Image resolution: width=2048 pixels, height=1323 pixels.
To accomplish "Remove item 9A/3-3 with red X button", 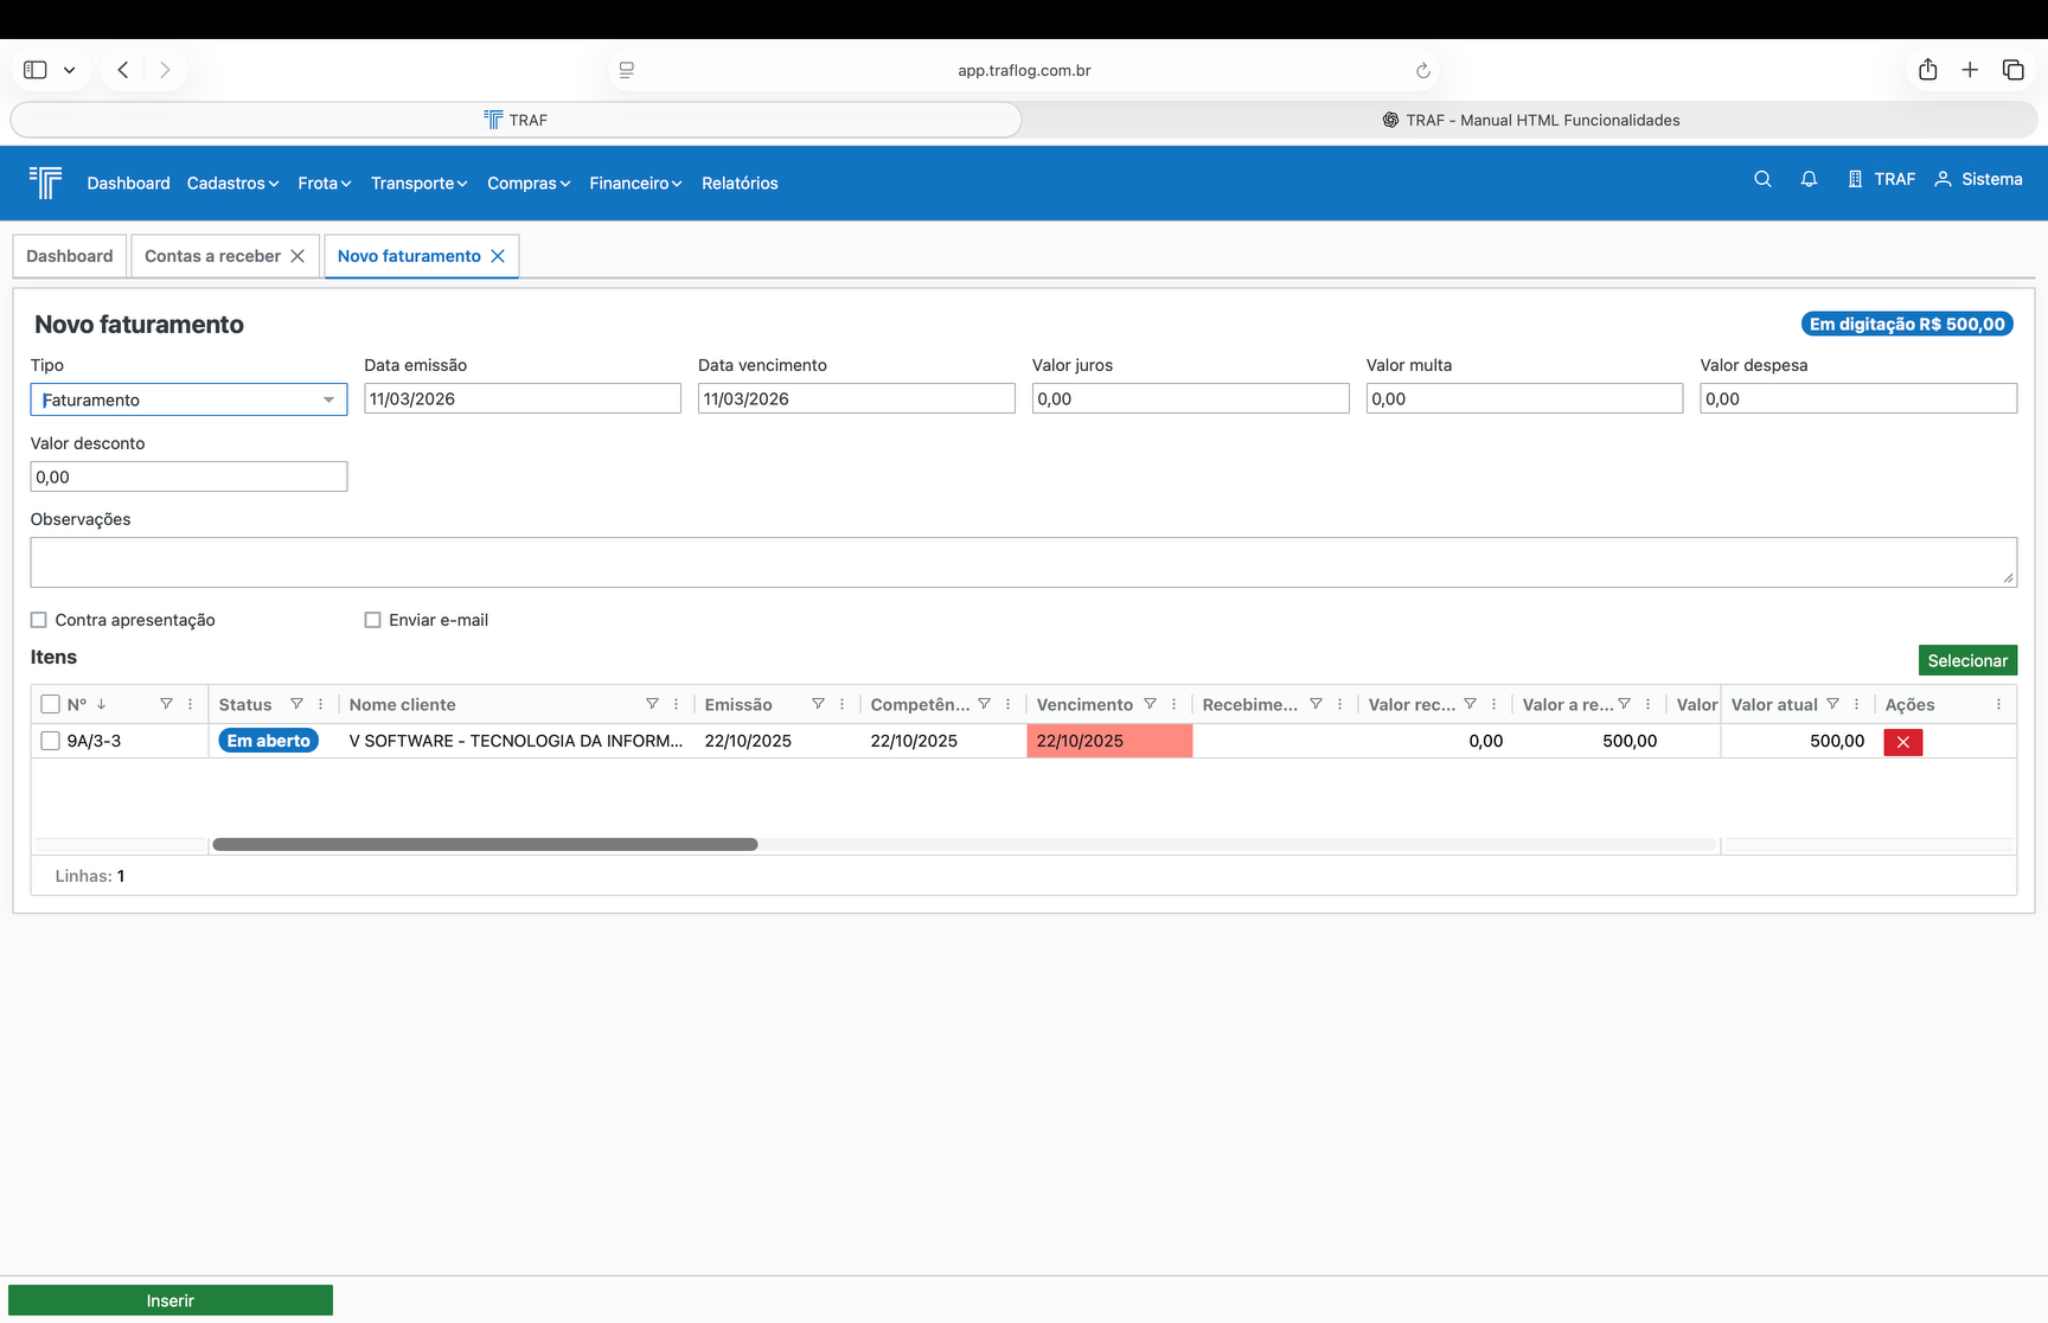I will pos(1902,742).
